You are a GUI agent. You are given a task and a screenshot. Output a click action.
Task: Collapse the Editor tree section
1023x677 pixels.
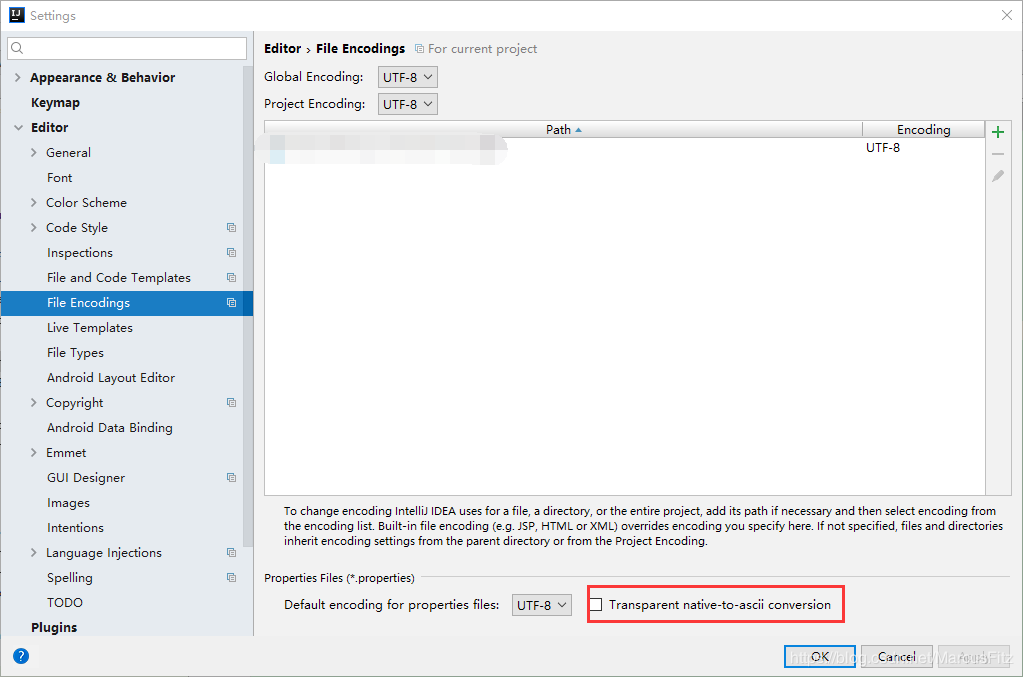click(x=18, y=128)
